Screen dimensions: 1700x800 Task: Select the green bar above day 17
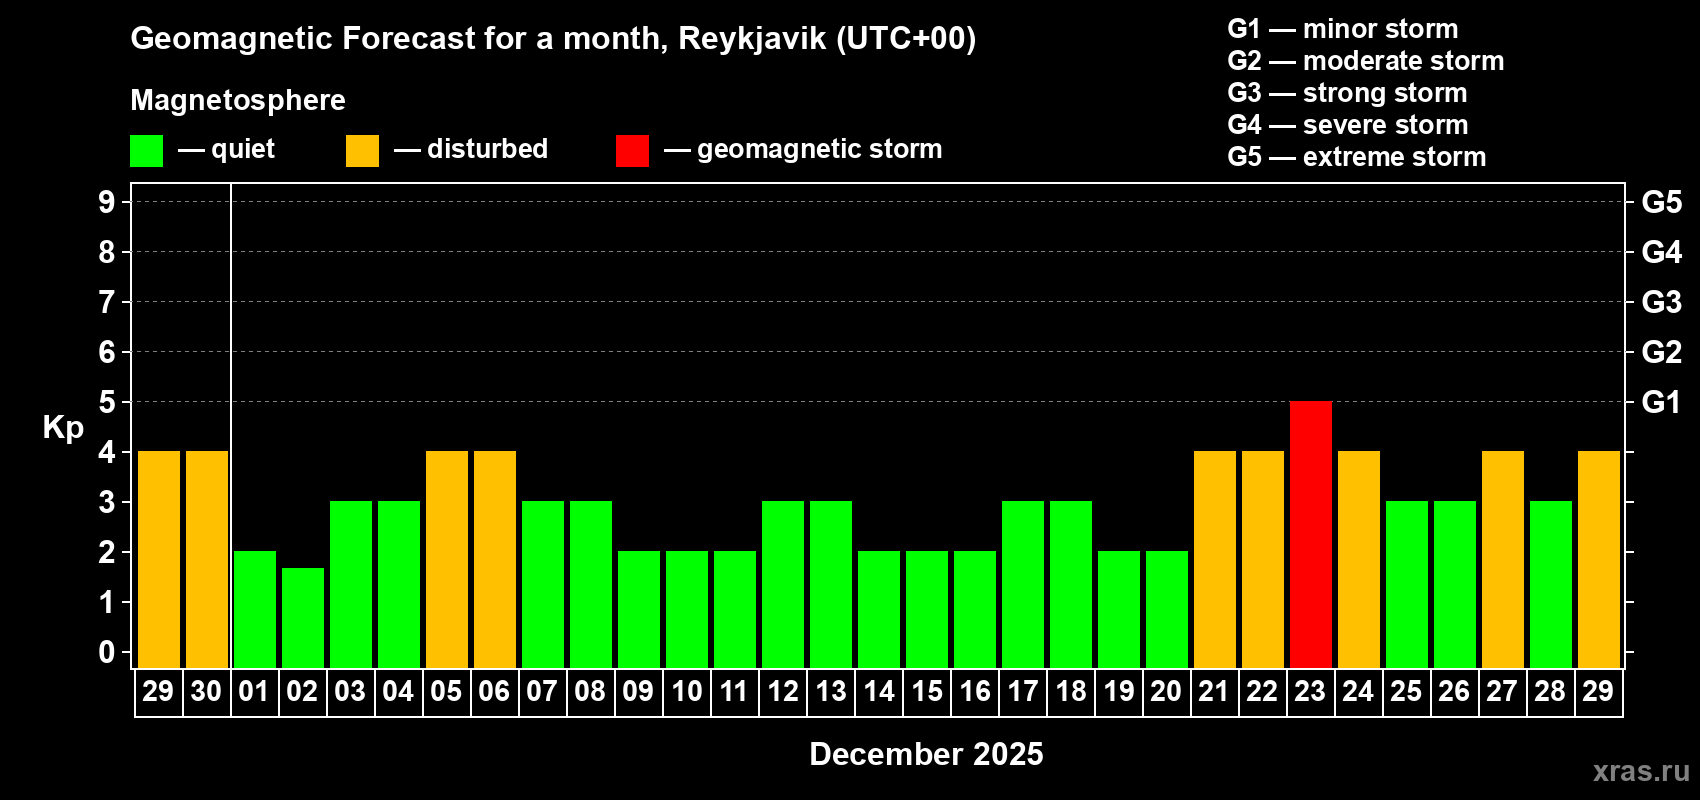tap(1023, 584)
